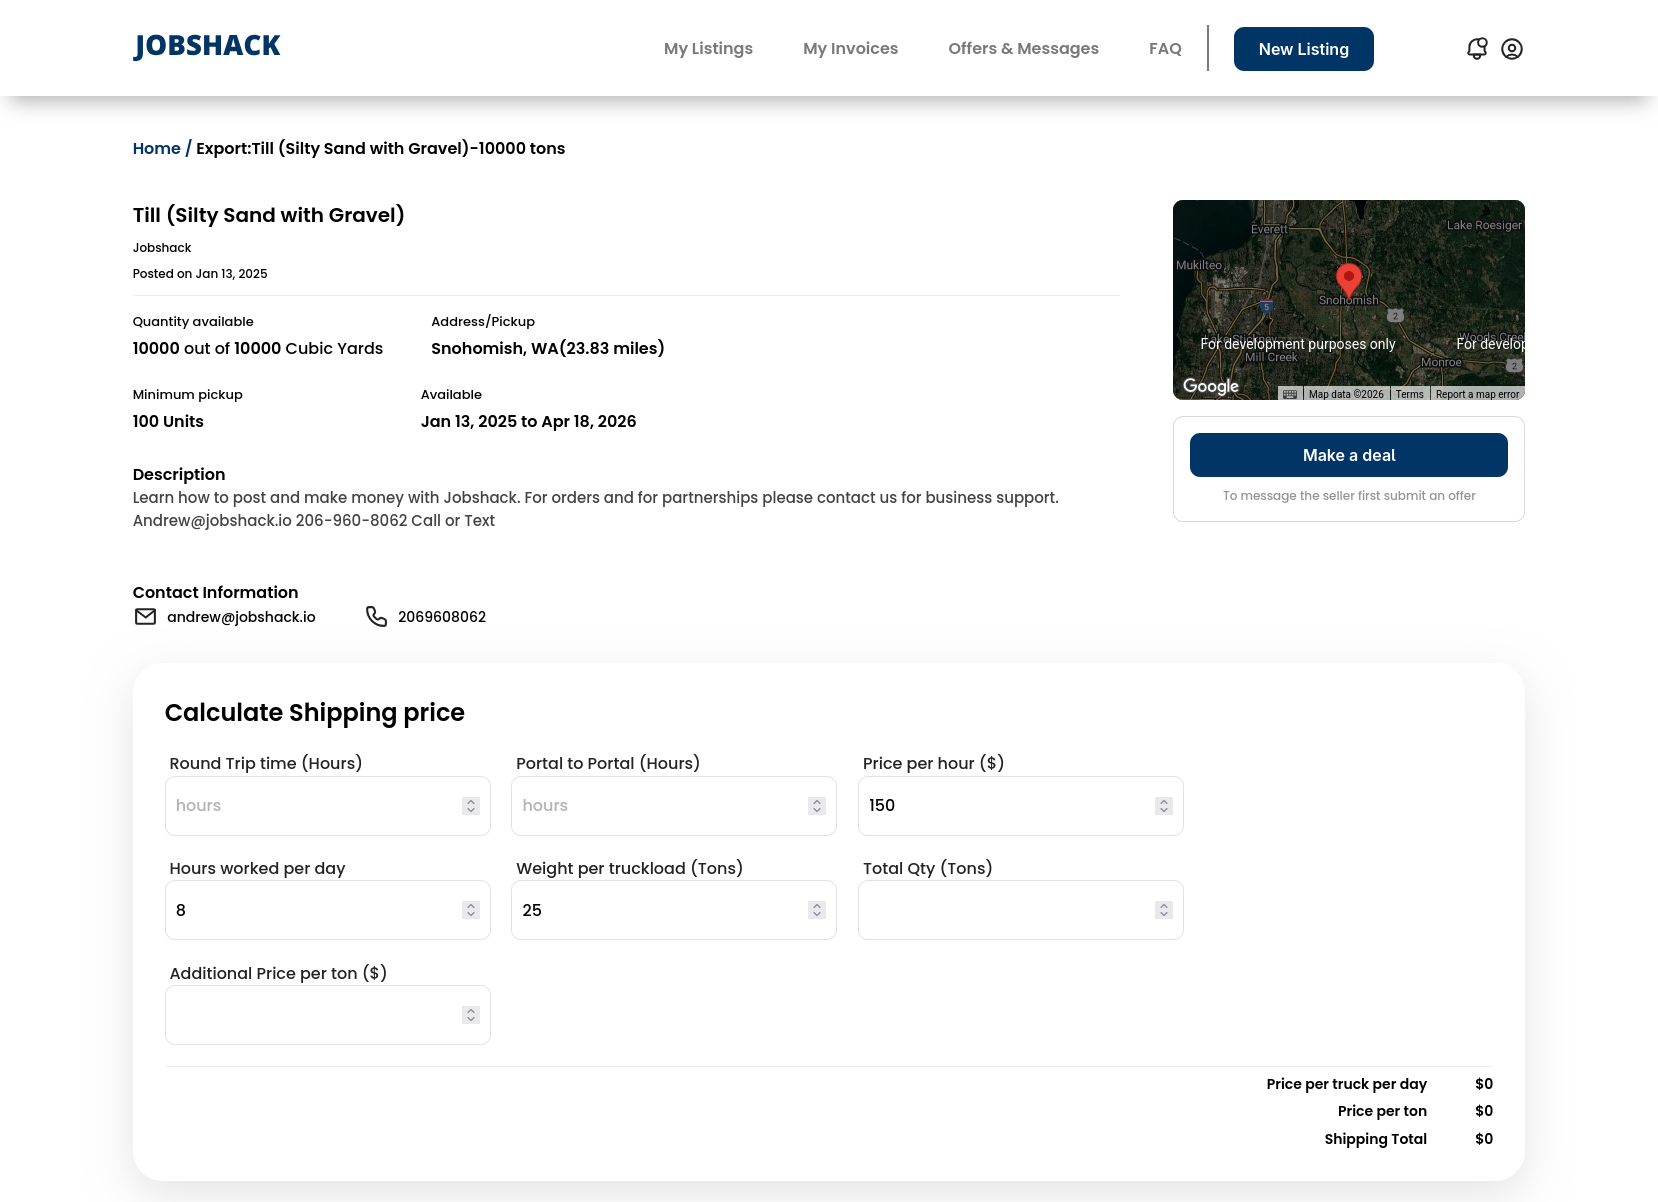Click the envelope icon beside andrew@jobshack.io

point(145,617)
